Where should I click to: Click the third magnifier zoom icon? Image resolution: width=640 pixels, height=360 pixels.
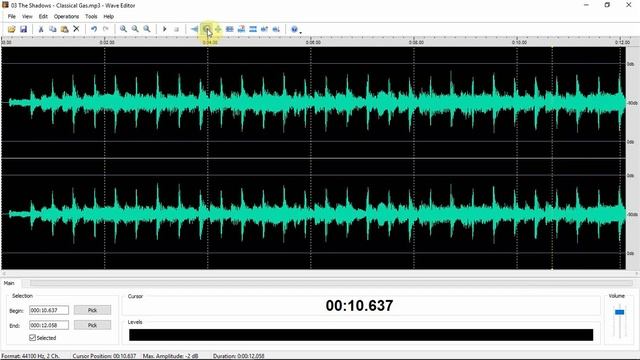147,29
